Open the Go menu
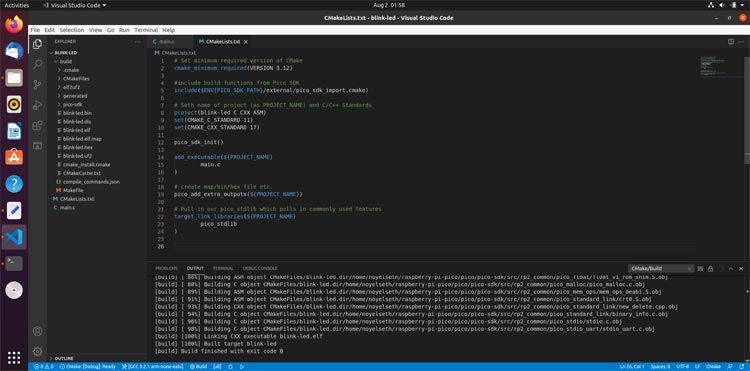This screenshot has height=371, width=750. [x=110, y=30]
